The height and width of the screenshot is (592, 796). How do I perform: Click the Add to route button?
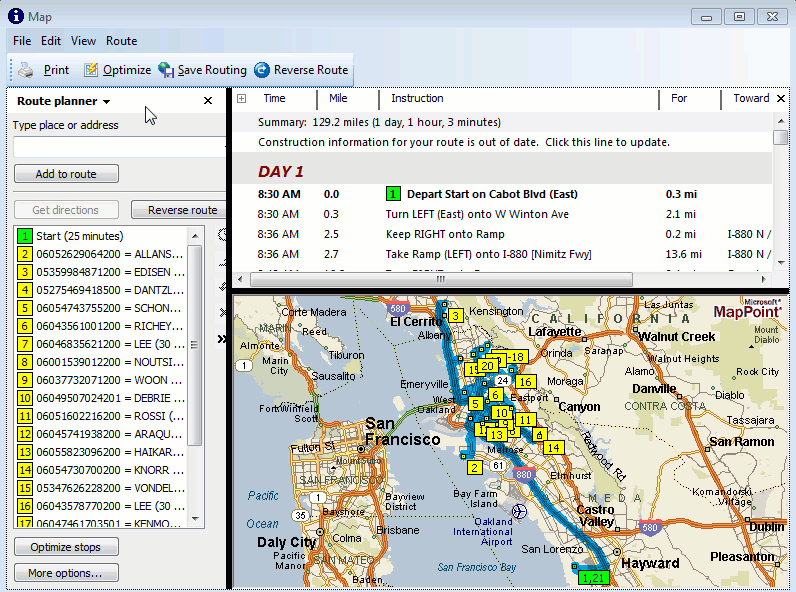[66, 174]
